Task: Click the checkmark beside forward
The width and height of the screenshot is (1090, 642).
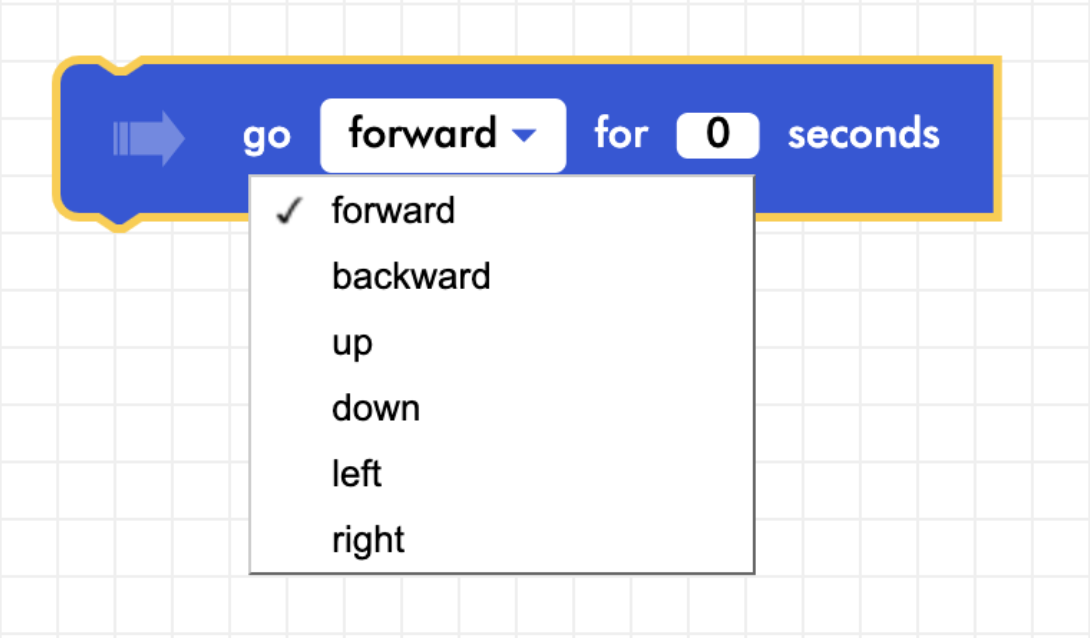Action: tap(289, 212)
